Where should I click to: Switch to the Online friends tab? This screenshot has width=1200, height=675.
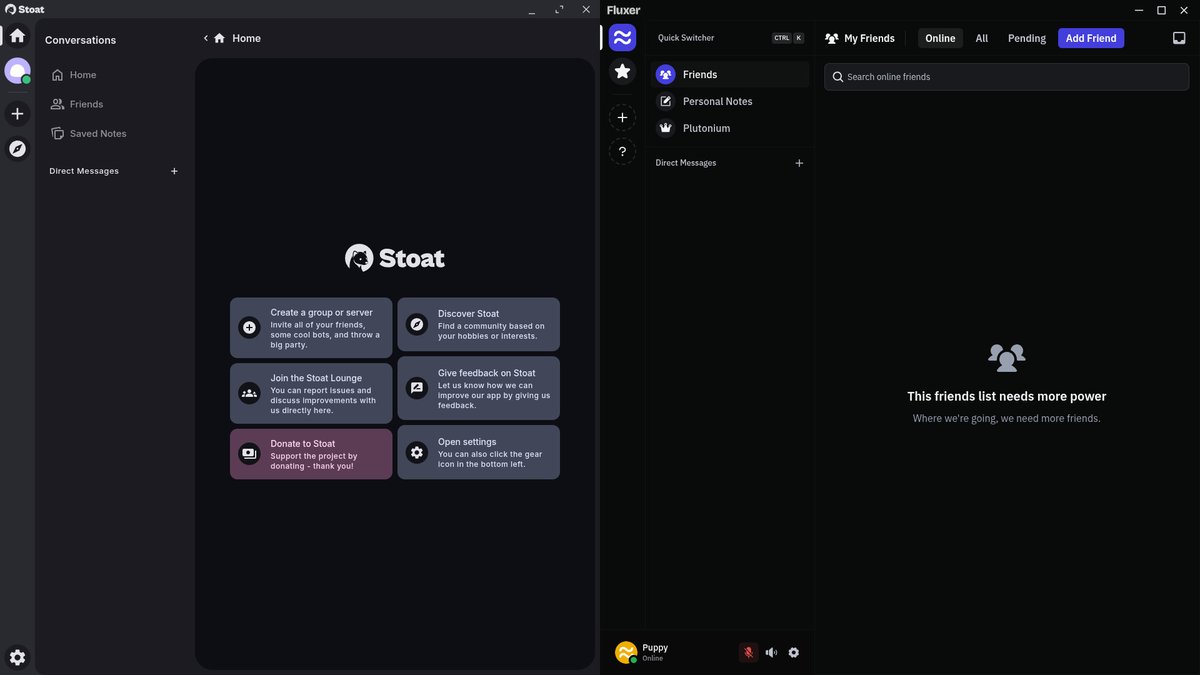[940, 38]
